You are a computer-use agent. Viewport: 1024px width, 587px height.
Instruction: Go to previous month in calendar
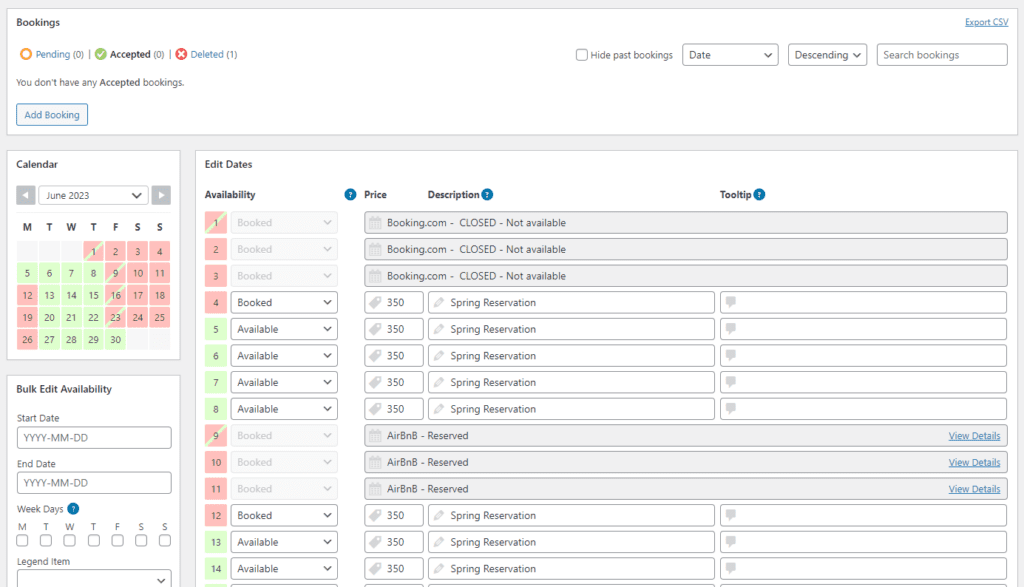pyautogui.click(x=26, y=195)
